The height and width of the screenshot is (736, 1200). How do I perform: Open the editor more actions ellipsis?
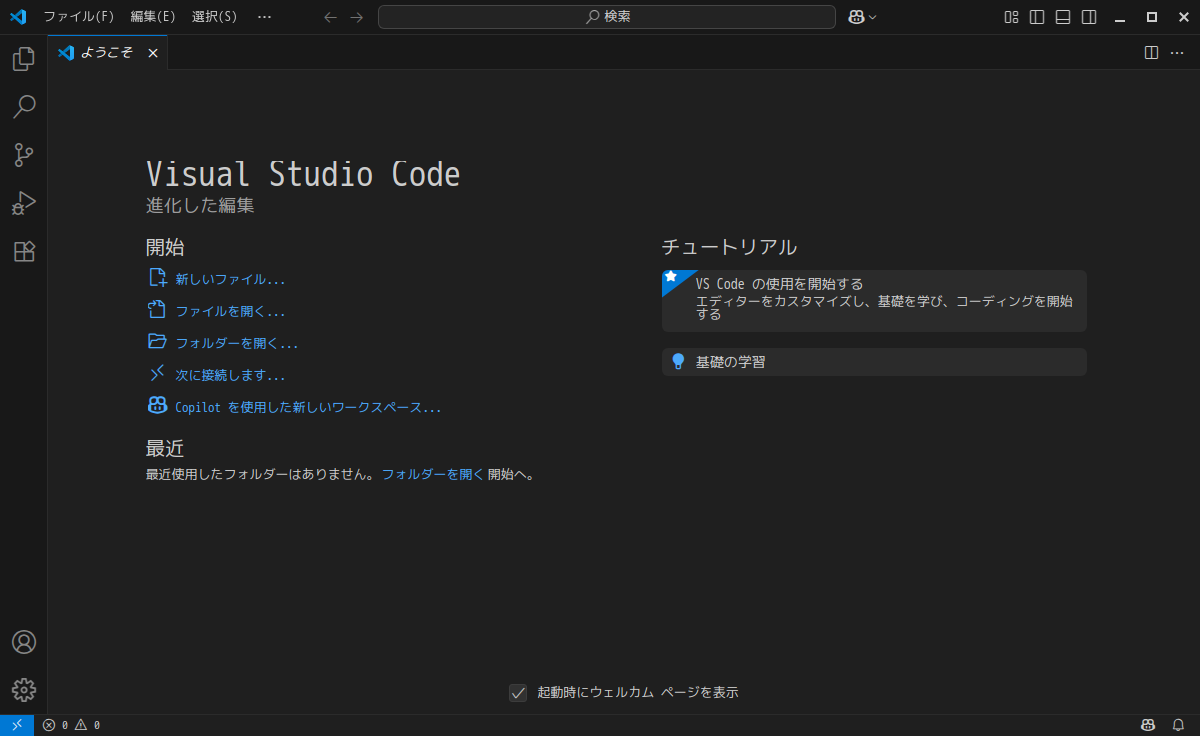pos(1177,53)
